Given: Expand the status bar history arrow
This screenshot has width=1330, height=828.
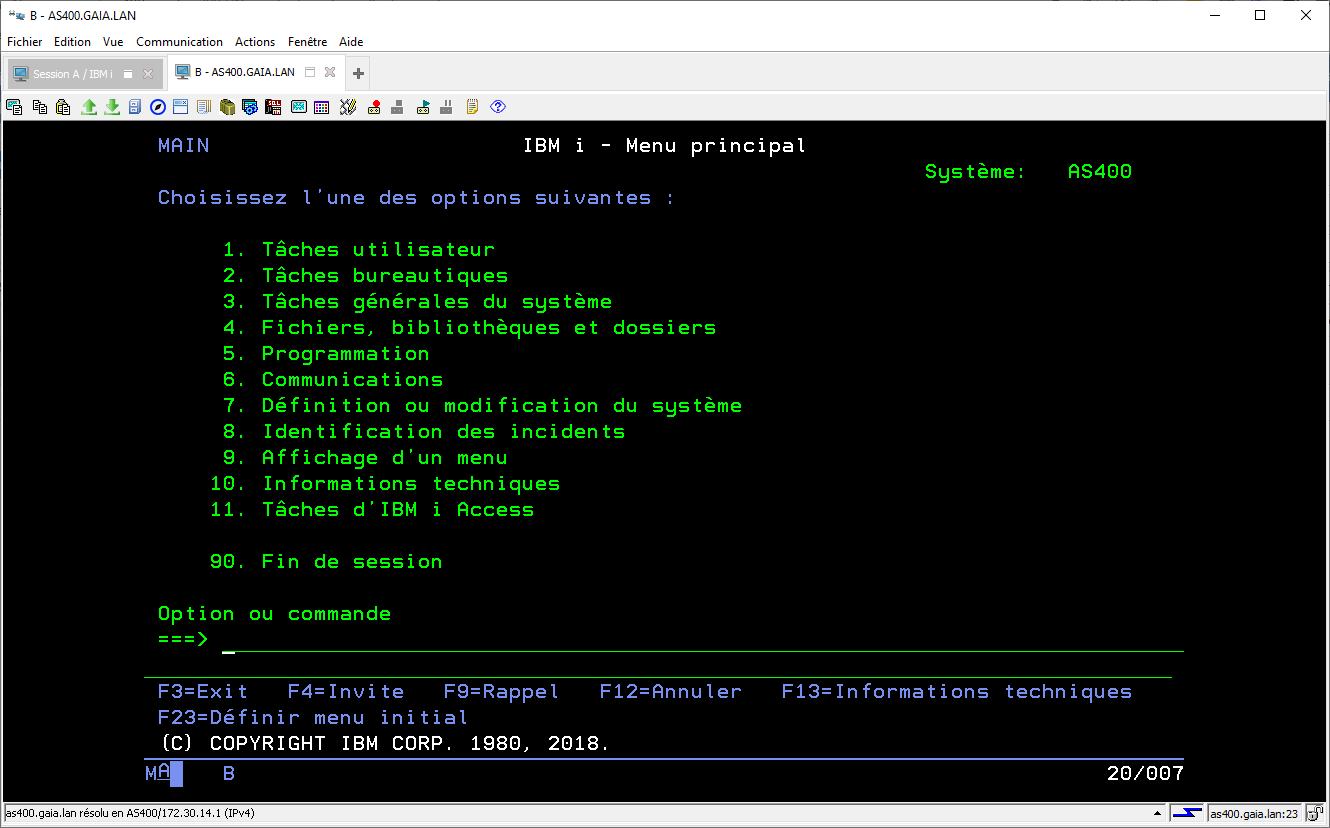Looking at the screenshot, I should pyautogui.click(x=1159, y=813).
